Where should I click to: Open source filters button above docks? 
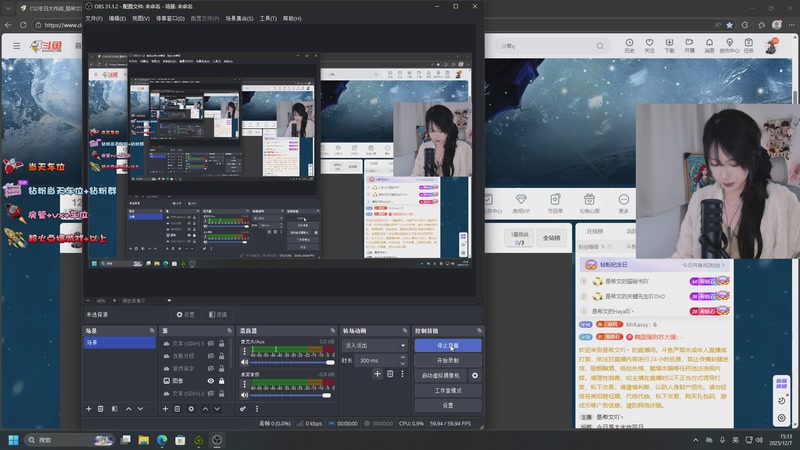pyautogui.click(x=218, y=315)
